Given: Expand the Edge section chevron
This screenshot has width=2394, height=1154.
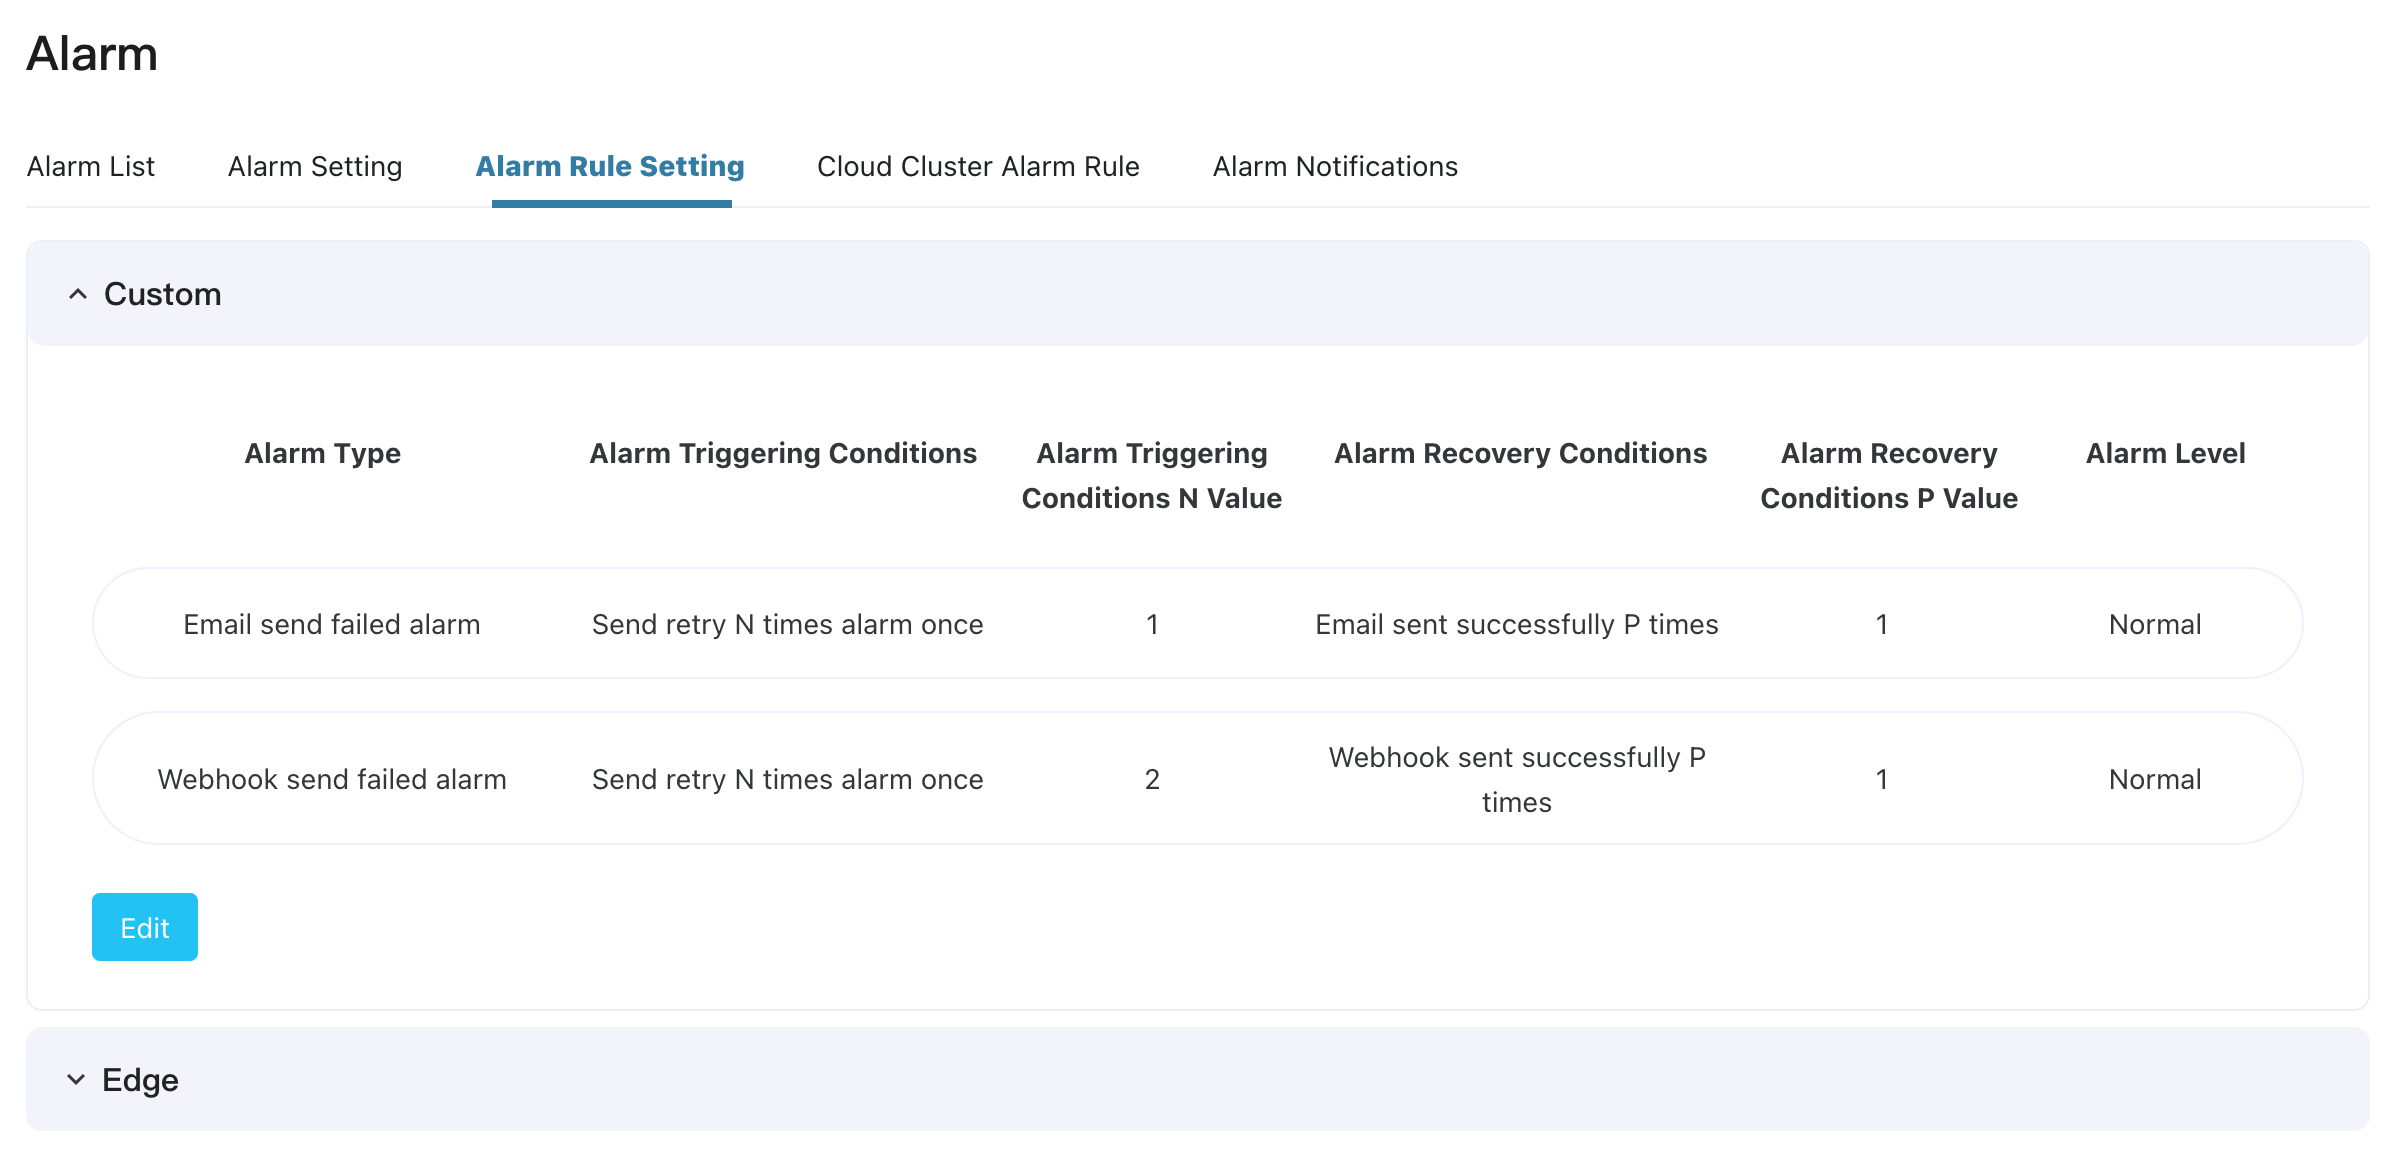Looking at the screenshot, I should (x=76, y=1080).
